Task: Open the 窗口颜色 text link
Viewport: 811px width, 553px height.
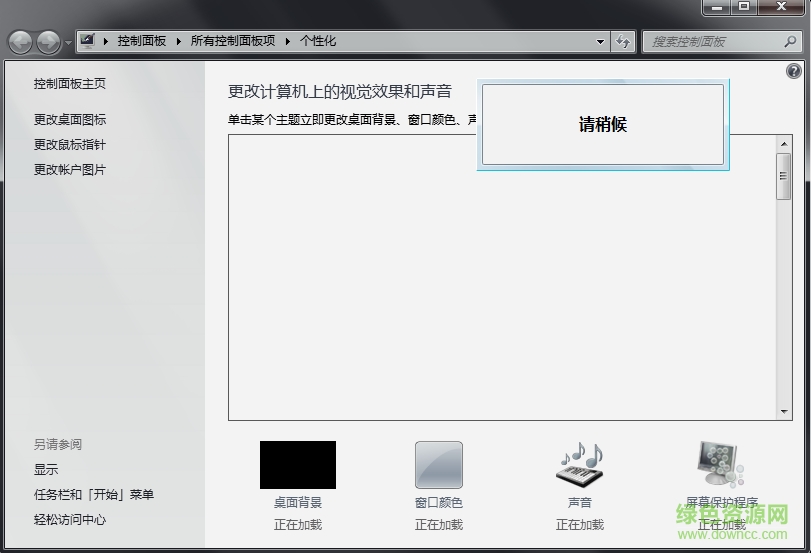Action: pyautogui.click(x=439, y=502)
